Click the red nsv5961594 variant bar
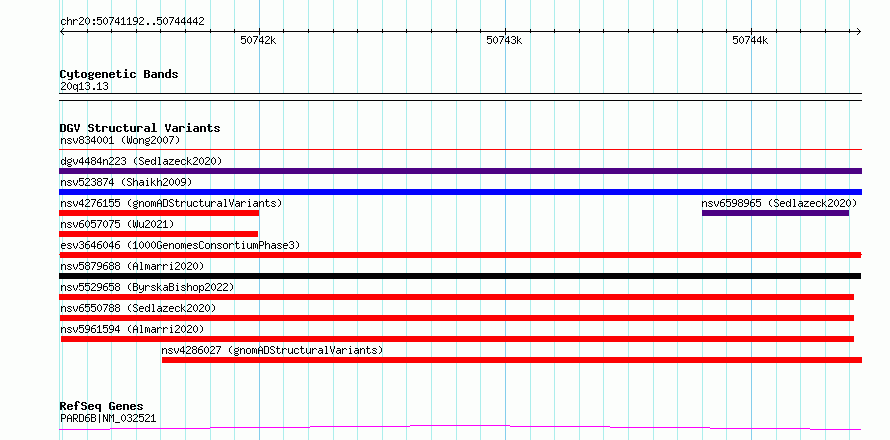 pyautogui.click(x=457, y=339)
